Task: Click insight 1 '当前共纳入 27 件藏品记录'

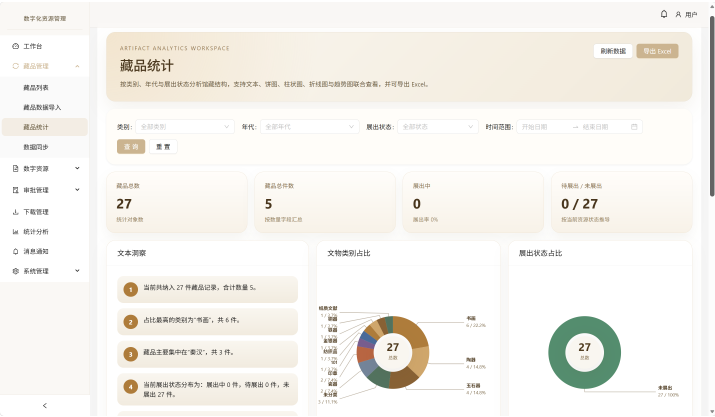Action: 207,289
